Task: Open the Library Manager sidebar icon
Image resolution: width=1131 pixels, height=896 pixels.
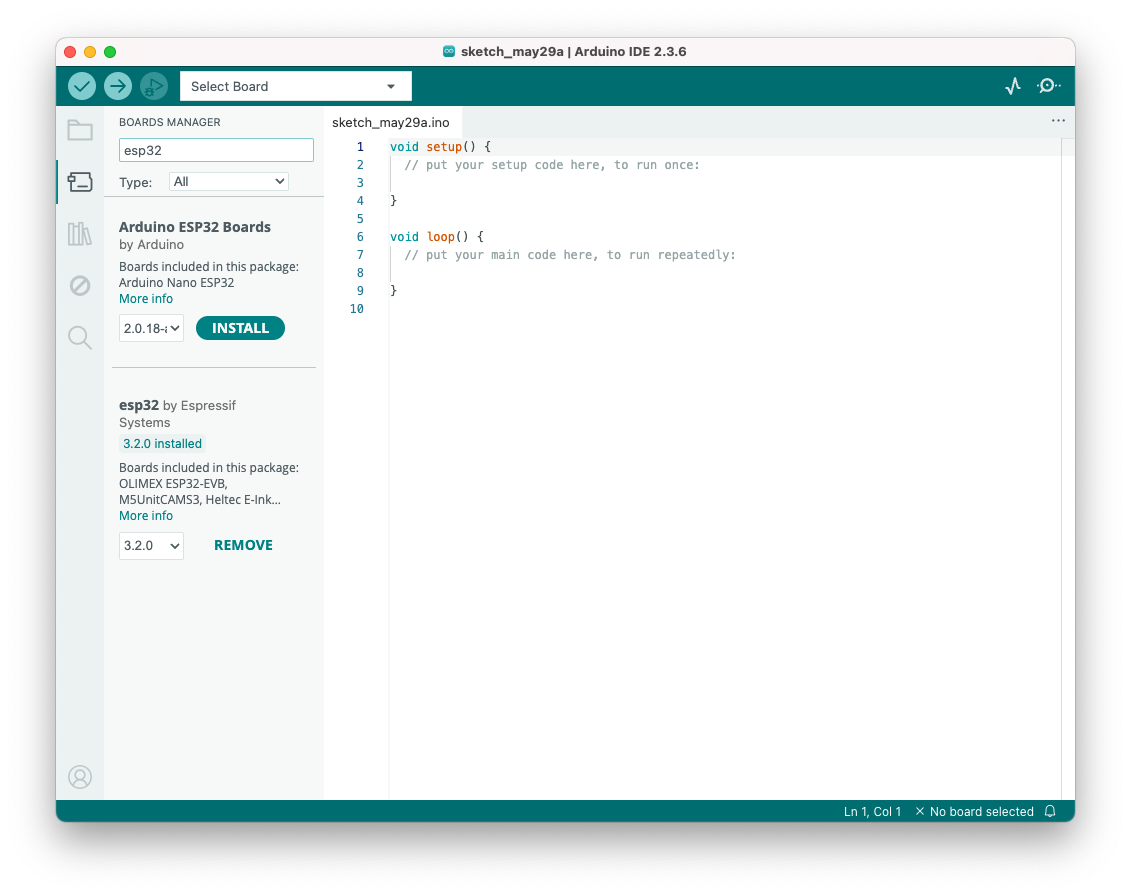Action: tap(80, 234)
